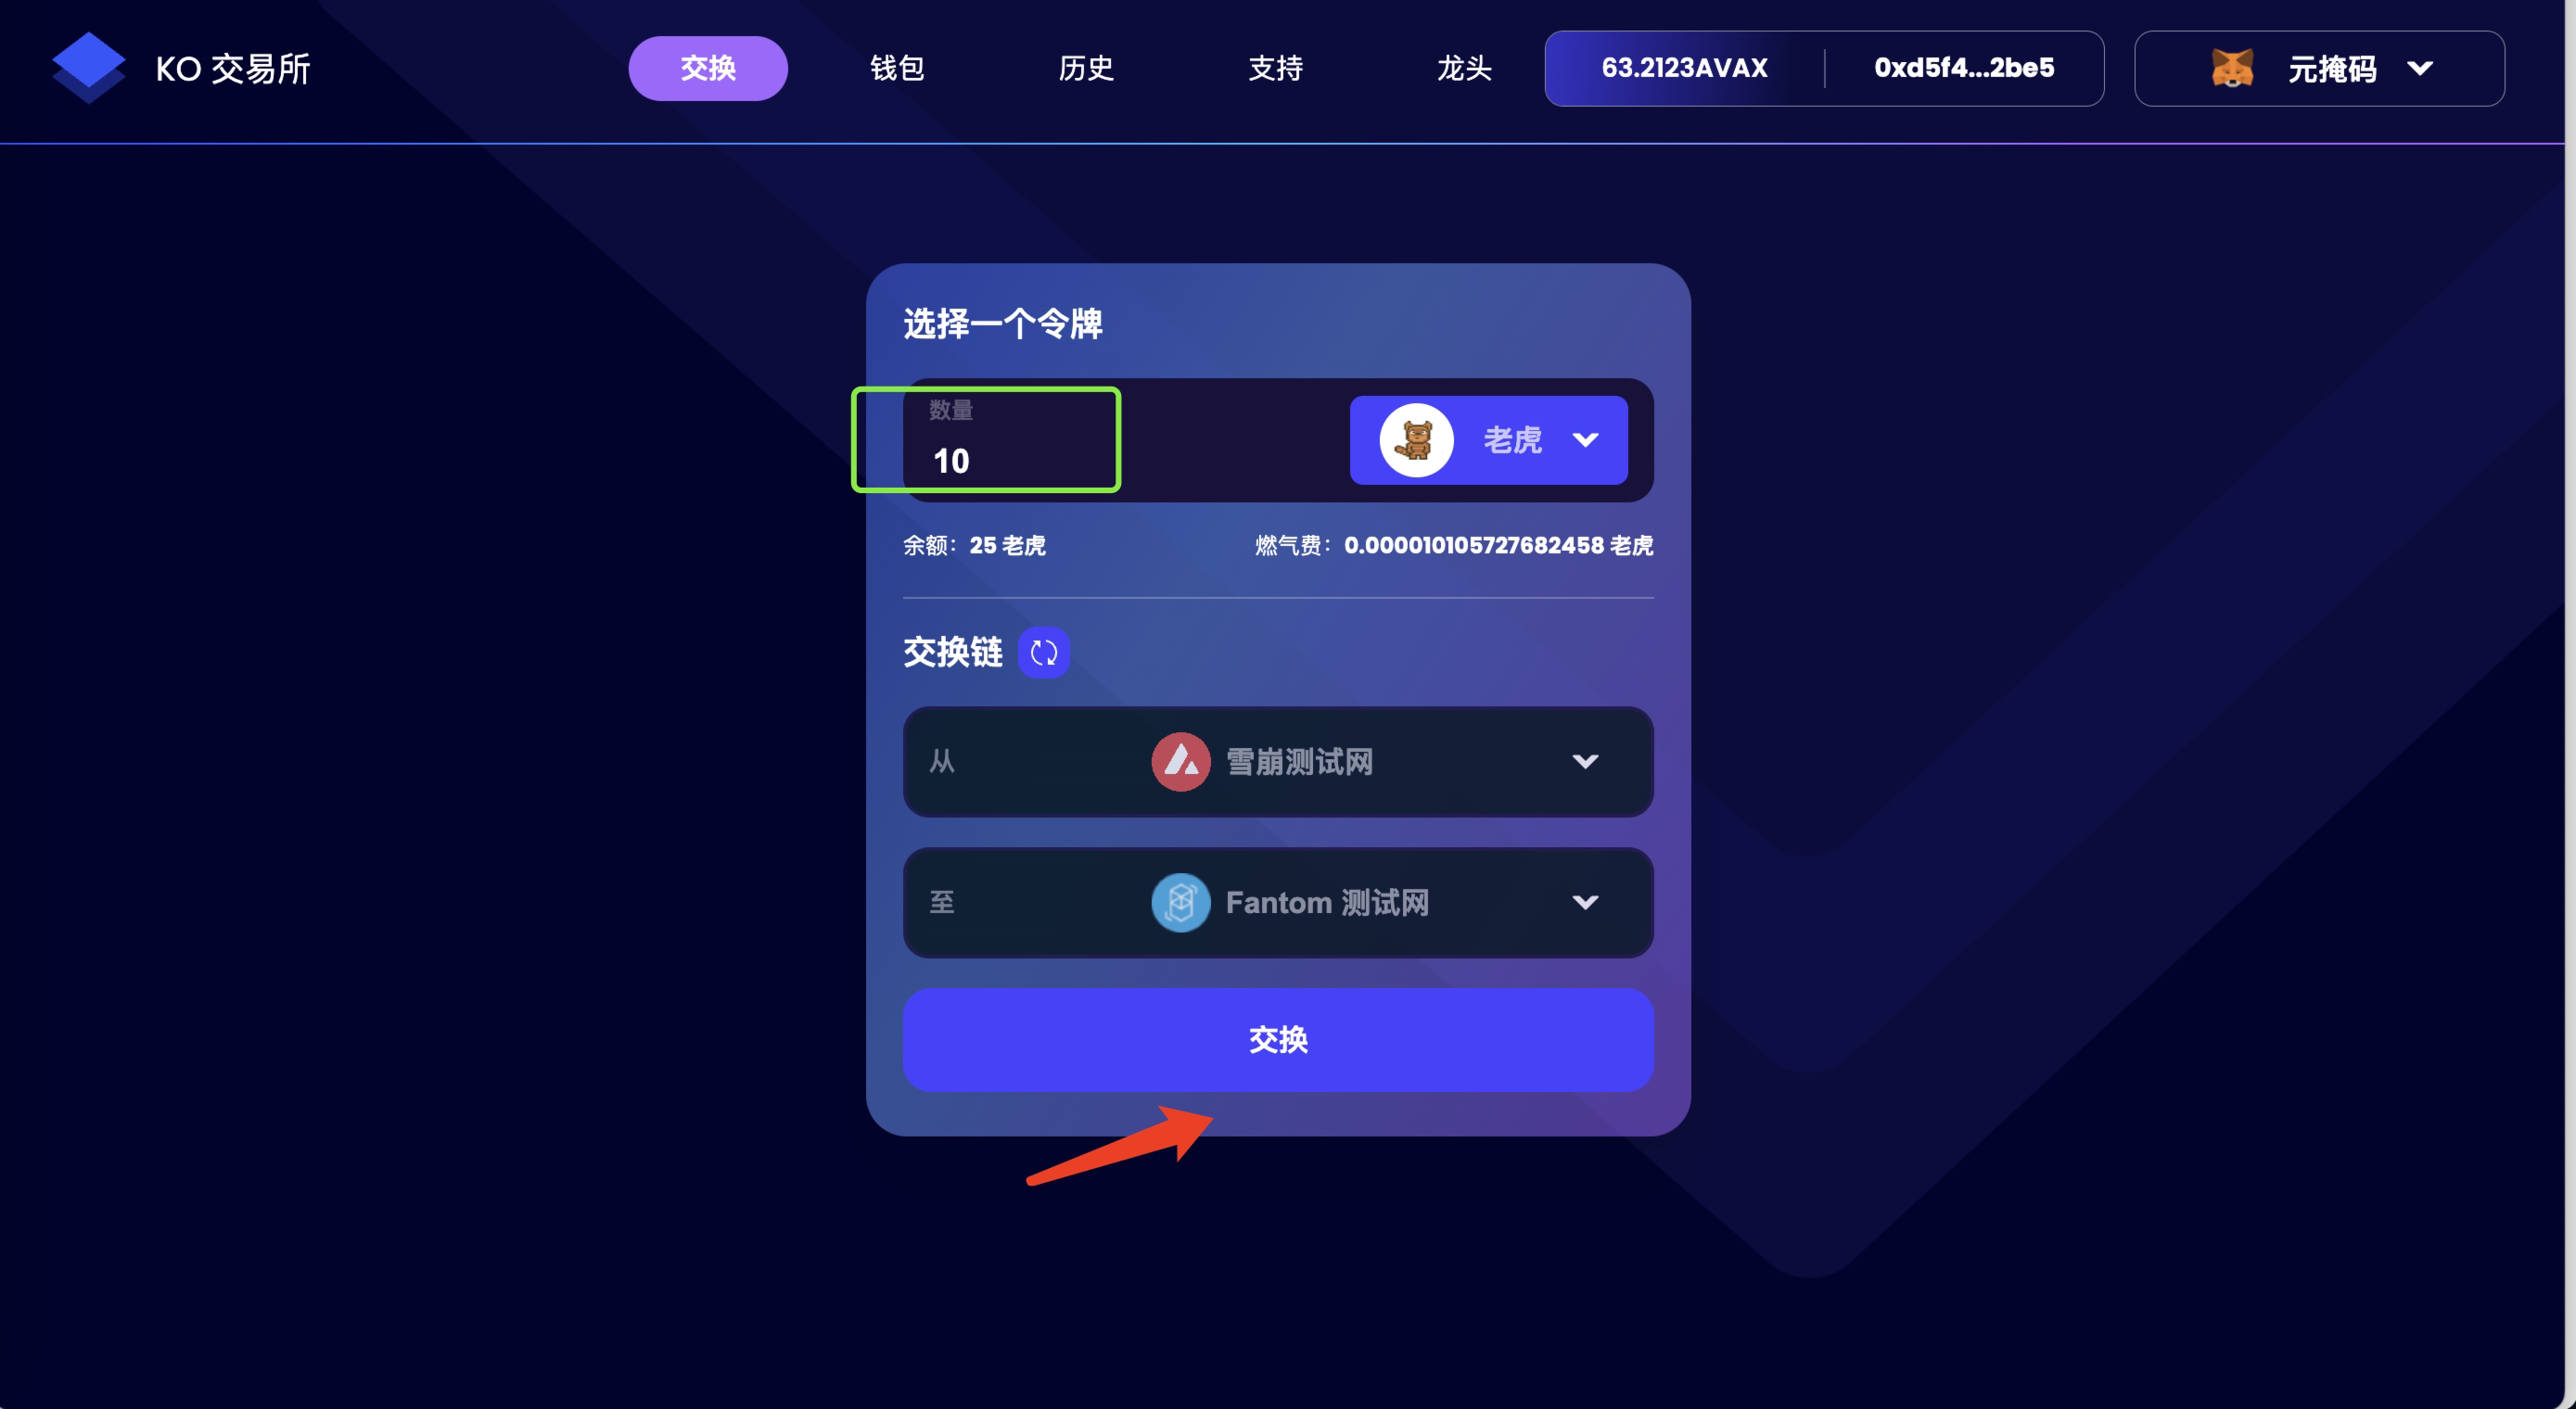The image size is (2576, 1409).
Task: Click the MetaMask fox icon
Action: [2232, 68]
